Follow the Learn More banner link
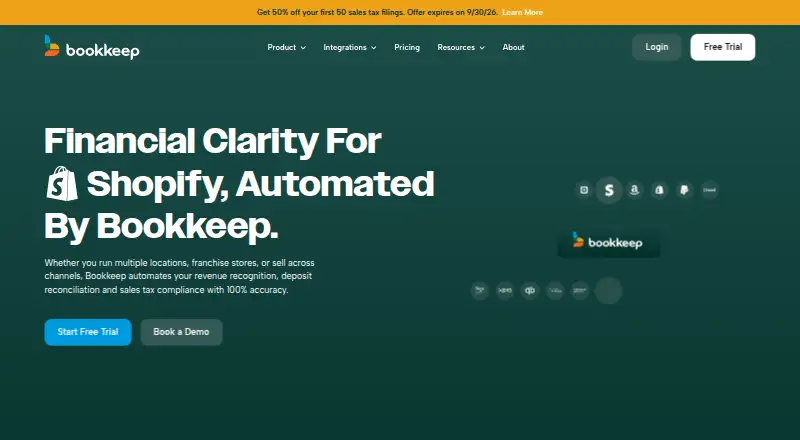Image resolution: width=800 pixels, height=440 pixels. pyautogui.click(x=522, y=12)
